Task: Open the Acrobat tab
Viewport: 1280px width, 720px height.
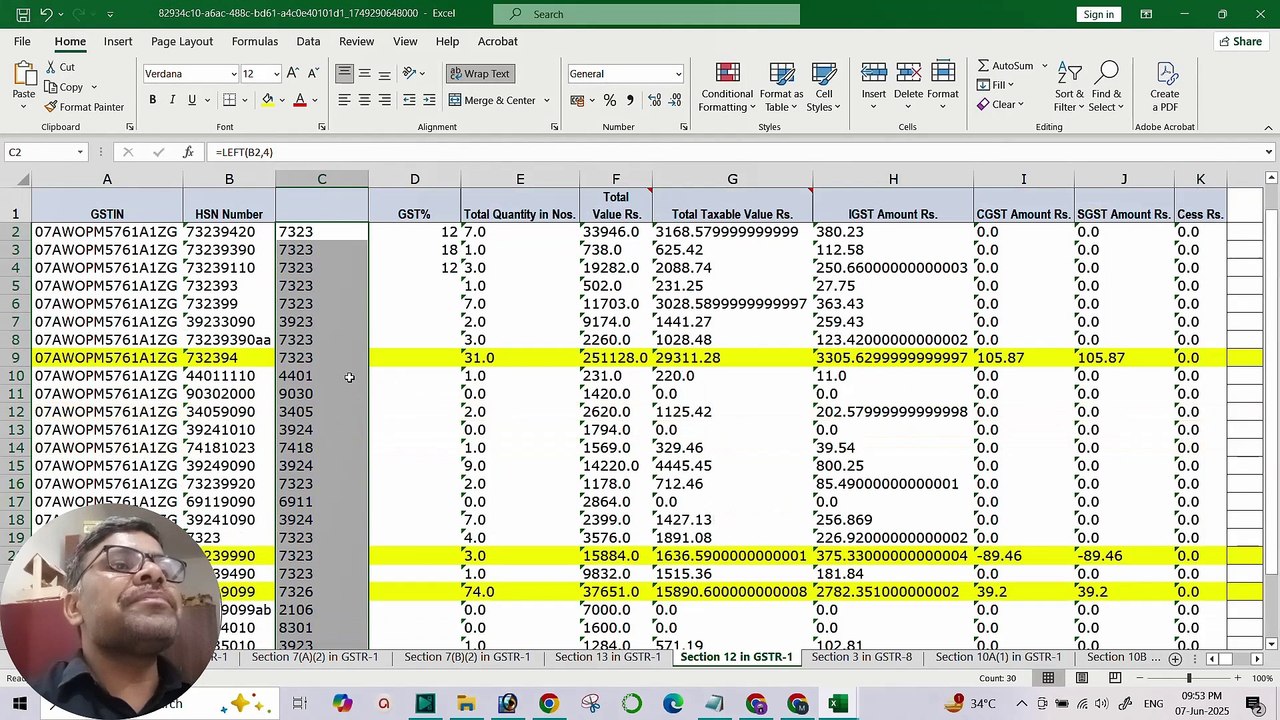Action: click(x=497, y=41)
